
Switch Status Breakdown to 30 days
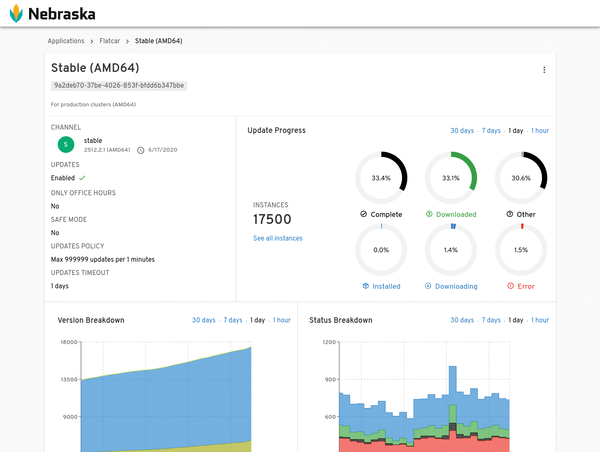462,320
